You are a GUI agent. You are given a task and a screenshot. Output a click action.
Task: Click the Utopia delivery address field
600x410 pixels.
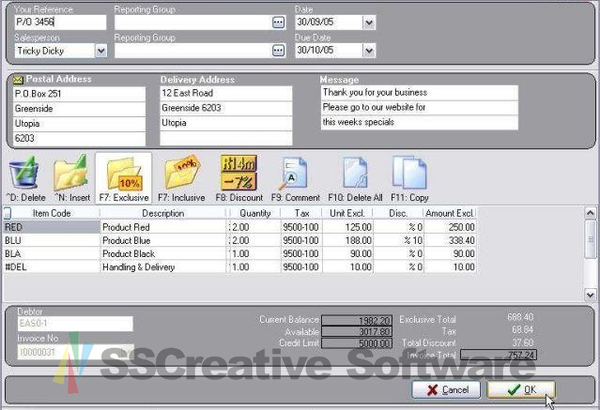[x=226, y=123]
